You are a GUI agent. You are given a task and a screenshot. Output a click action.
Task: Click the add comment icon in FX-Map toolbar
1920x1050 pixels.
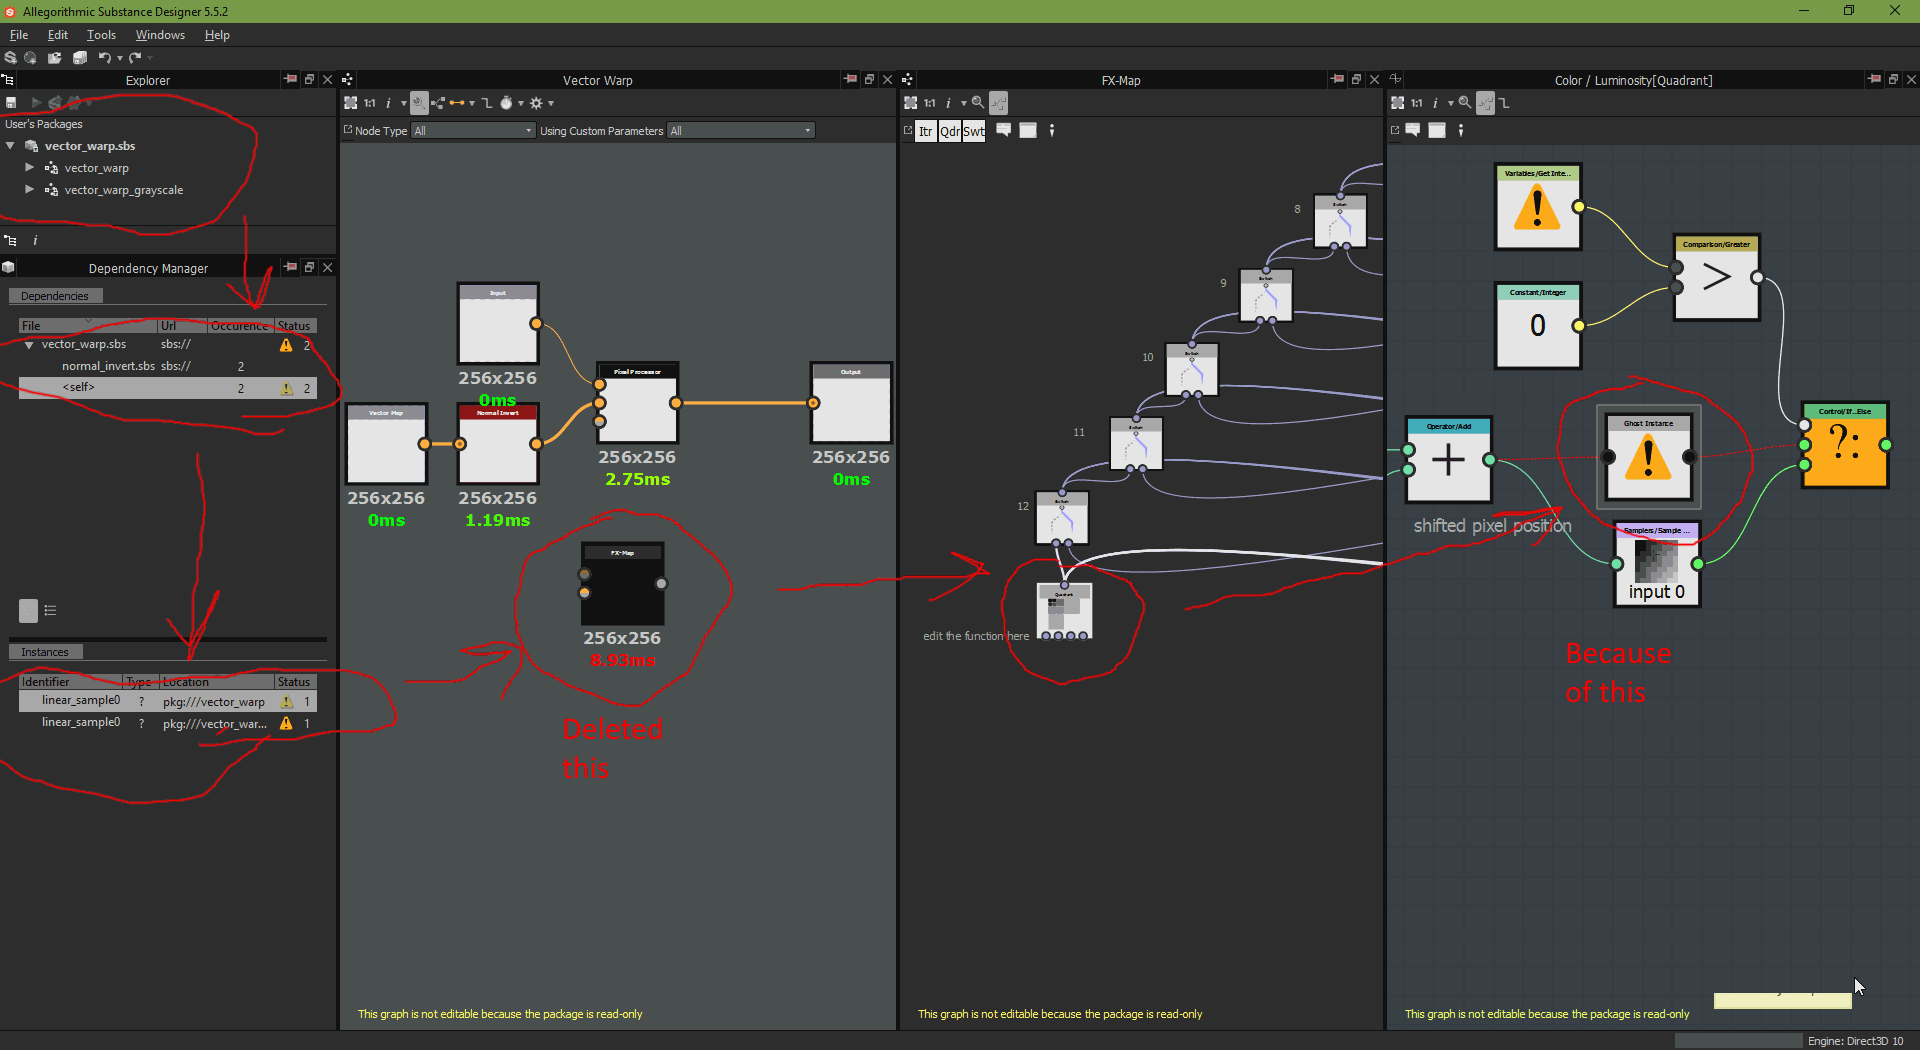tap(1004, 130)
